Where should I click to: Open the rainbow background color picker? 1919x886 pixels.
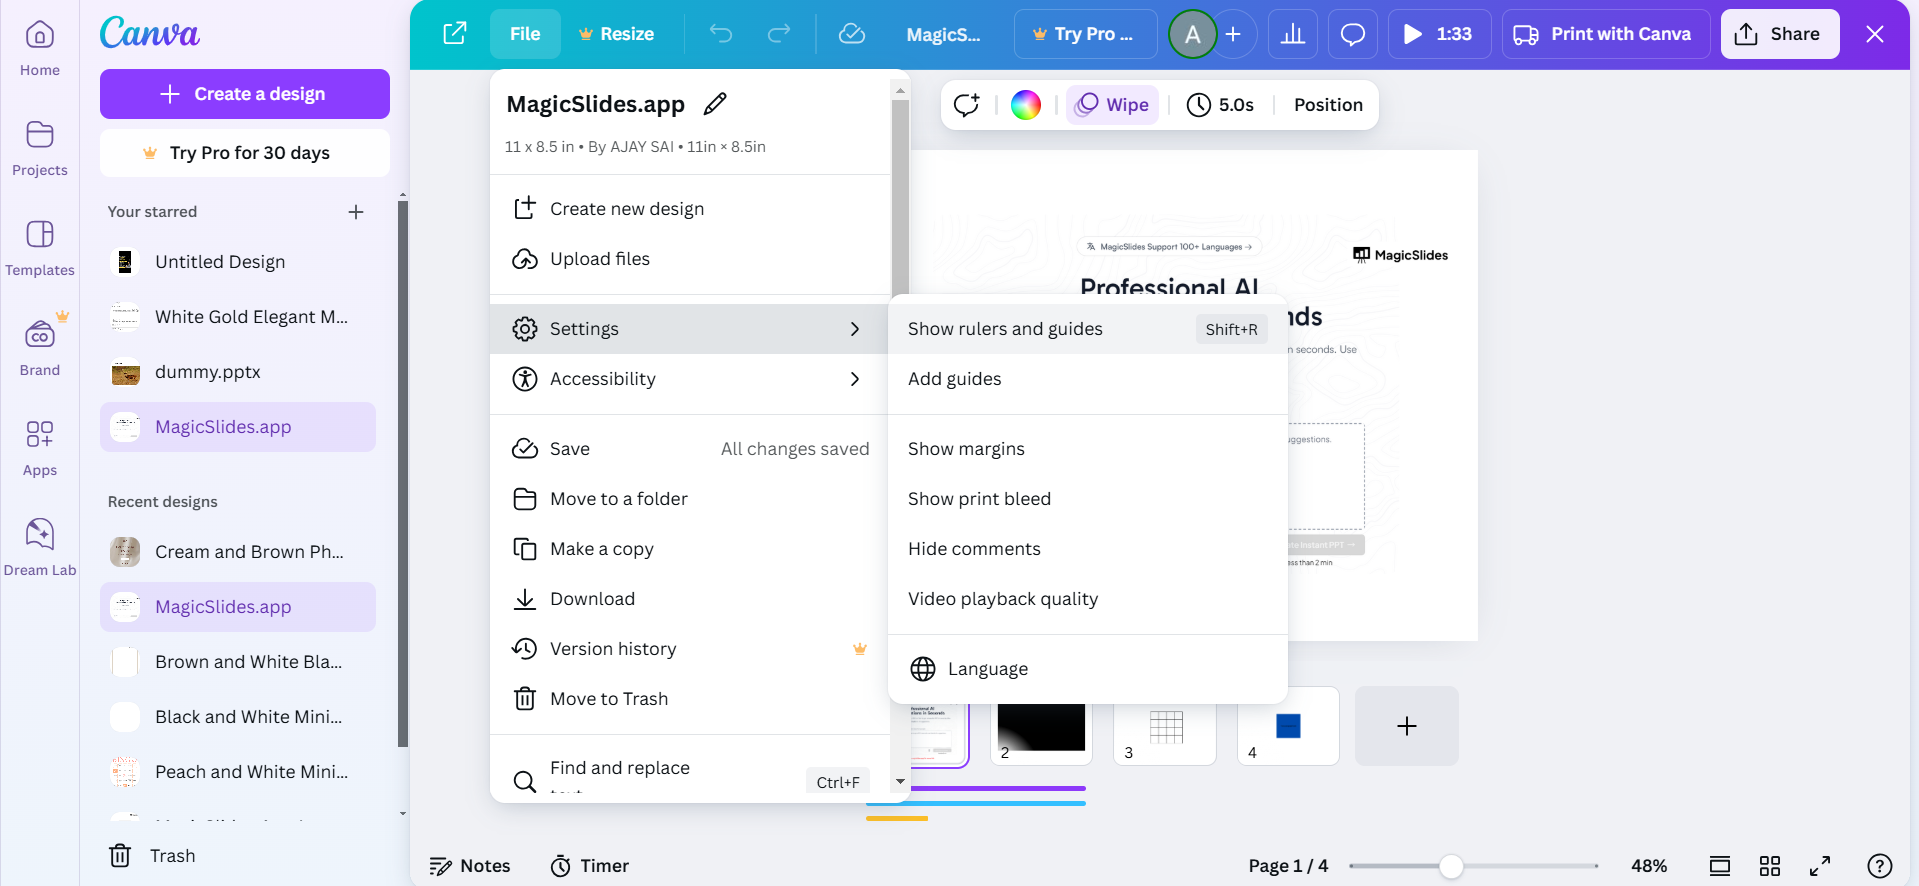coord(1026,105)
